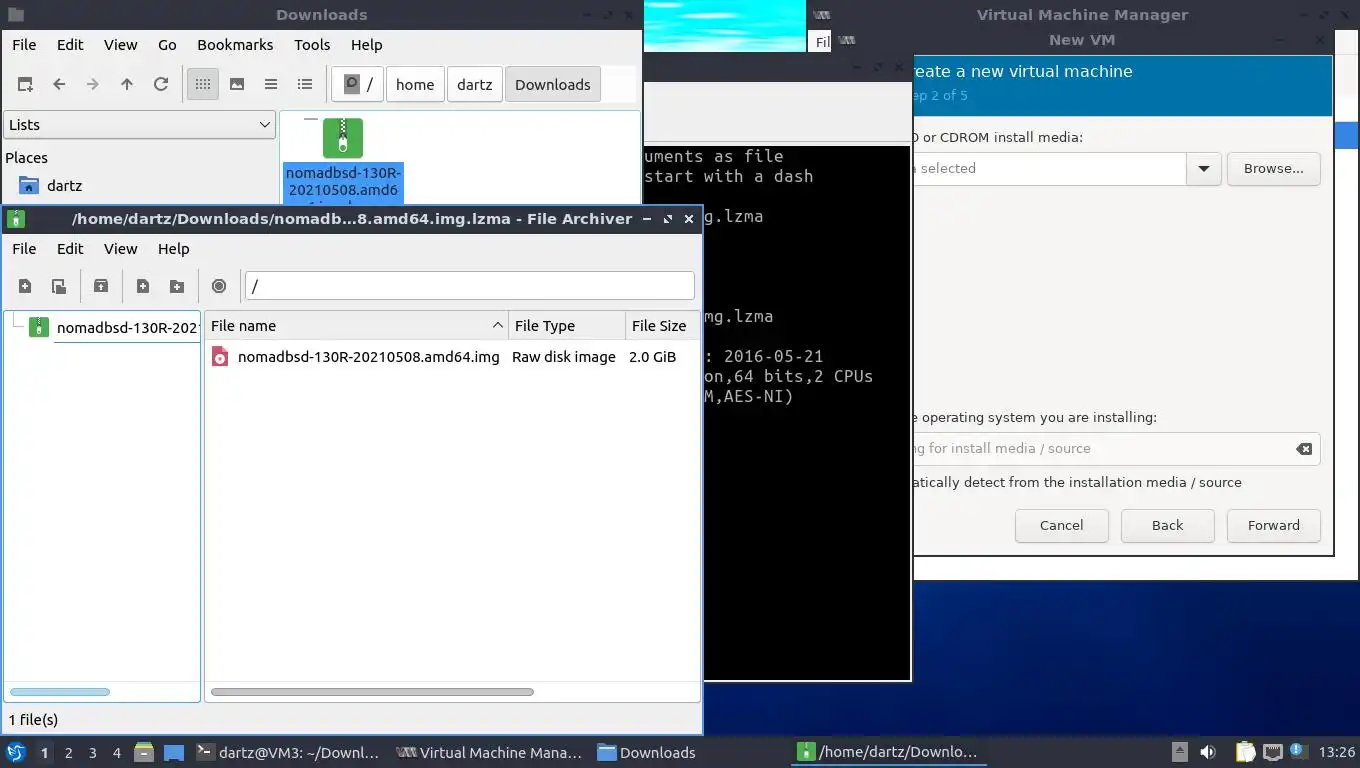
Task: Open Help menu in File Archiver
Action: tap(173, 249)
